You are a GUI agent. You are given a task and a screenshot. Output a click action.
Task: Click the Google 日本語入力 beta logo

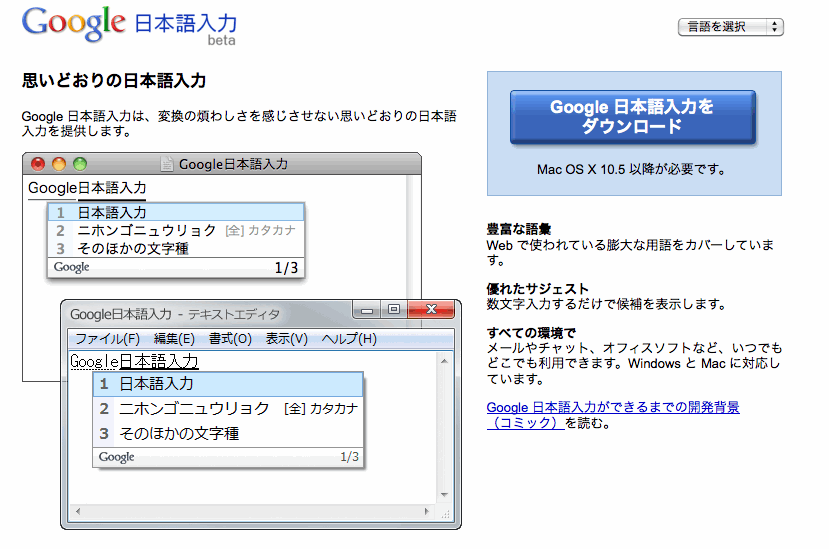pyautogui.click(x=129, y=26)
